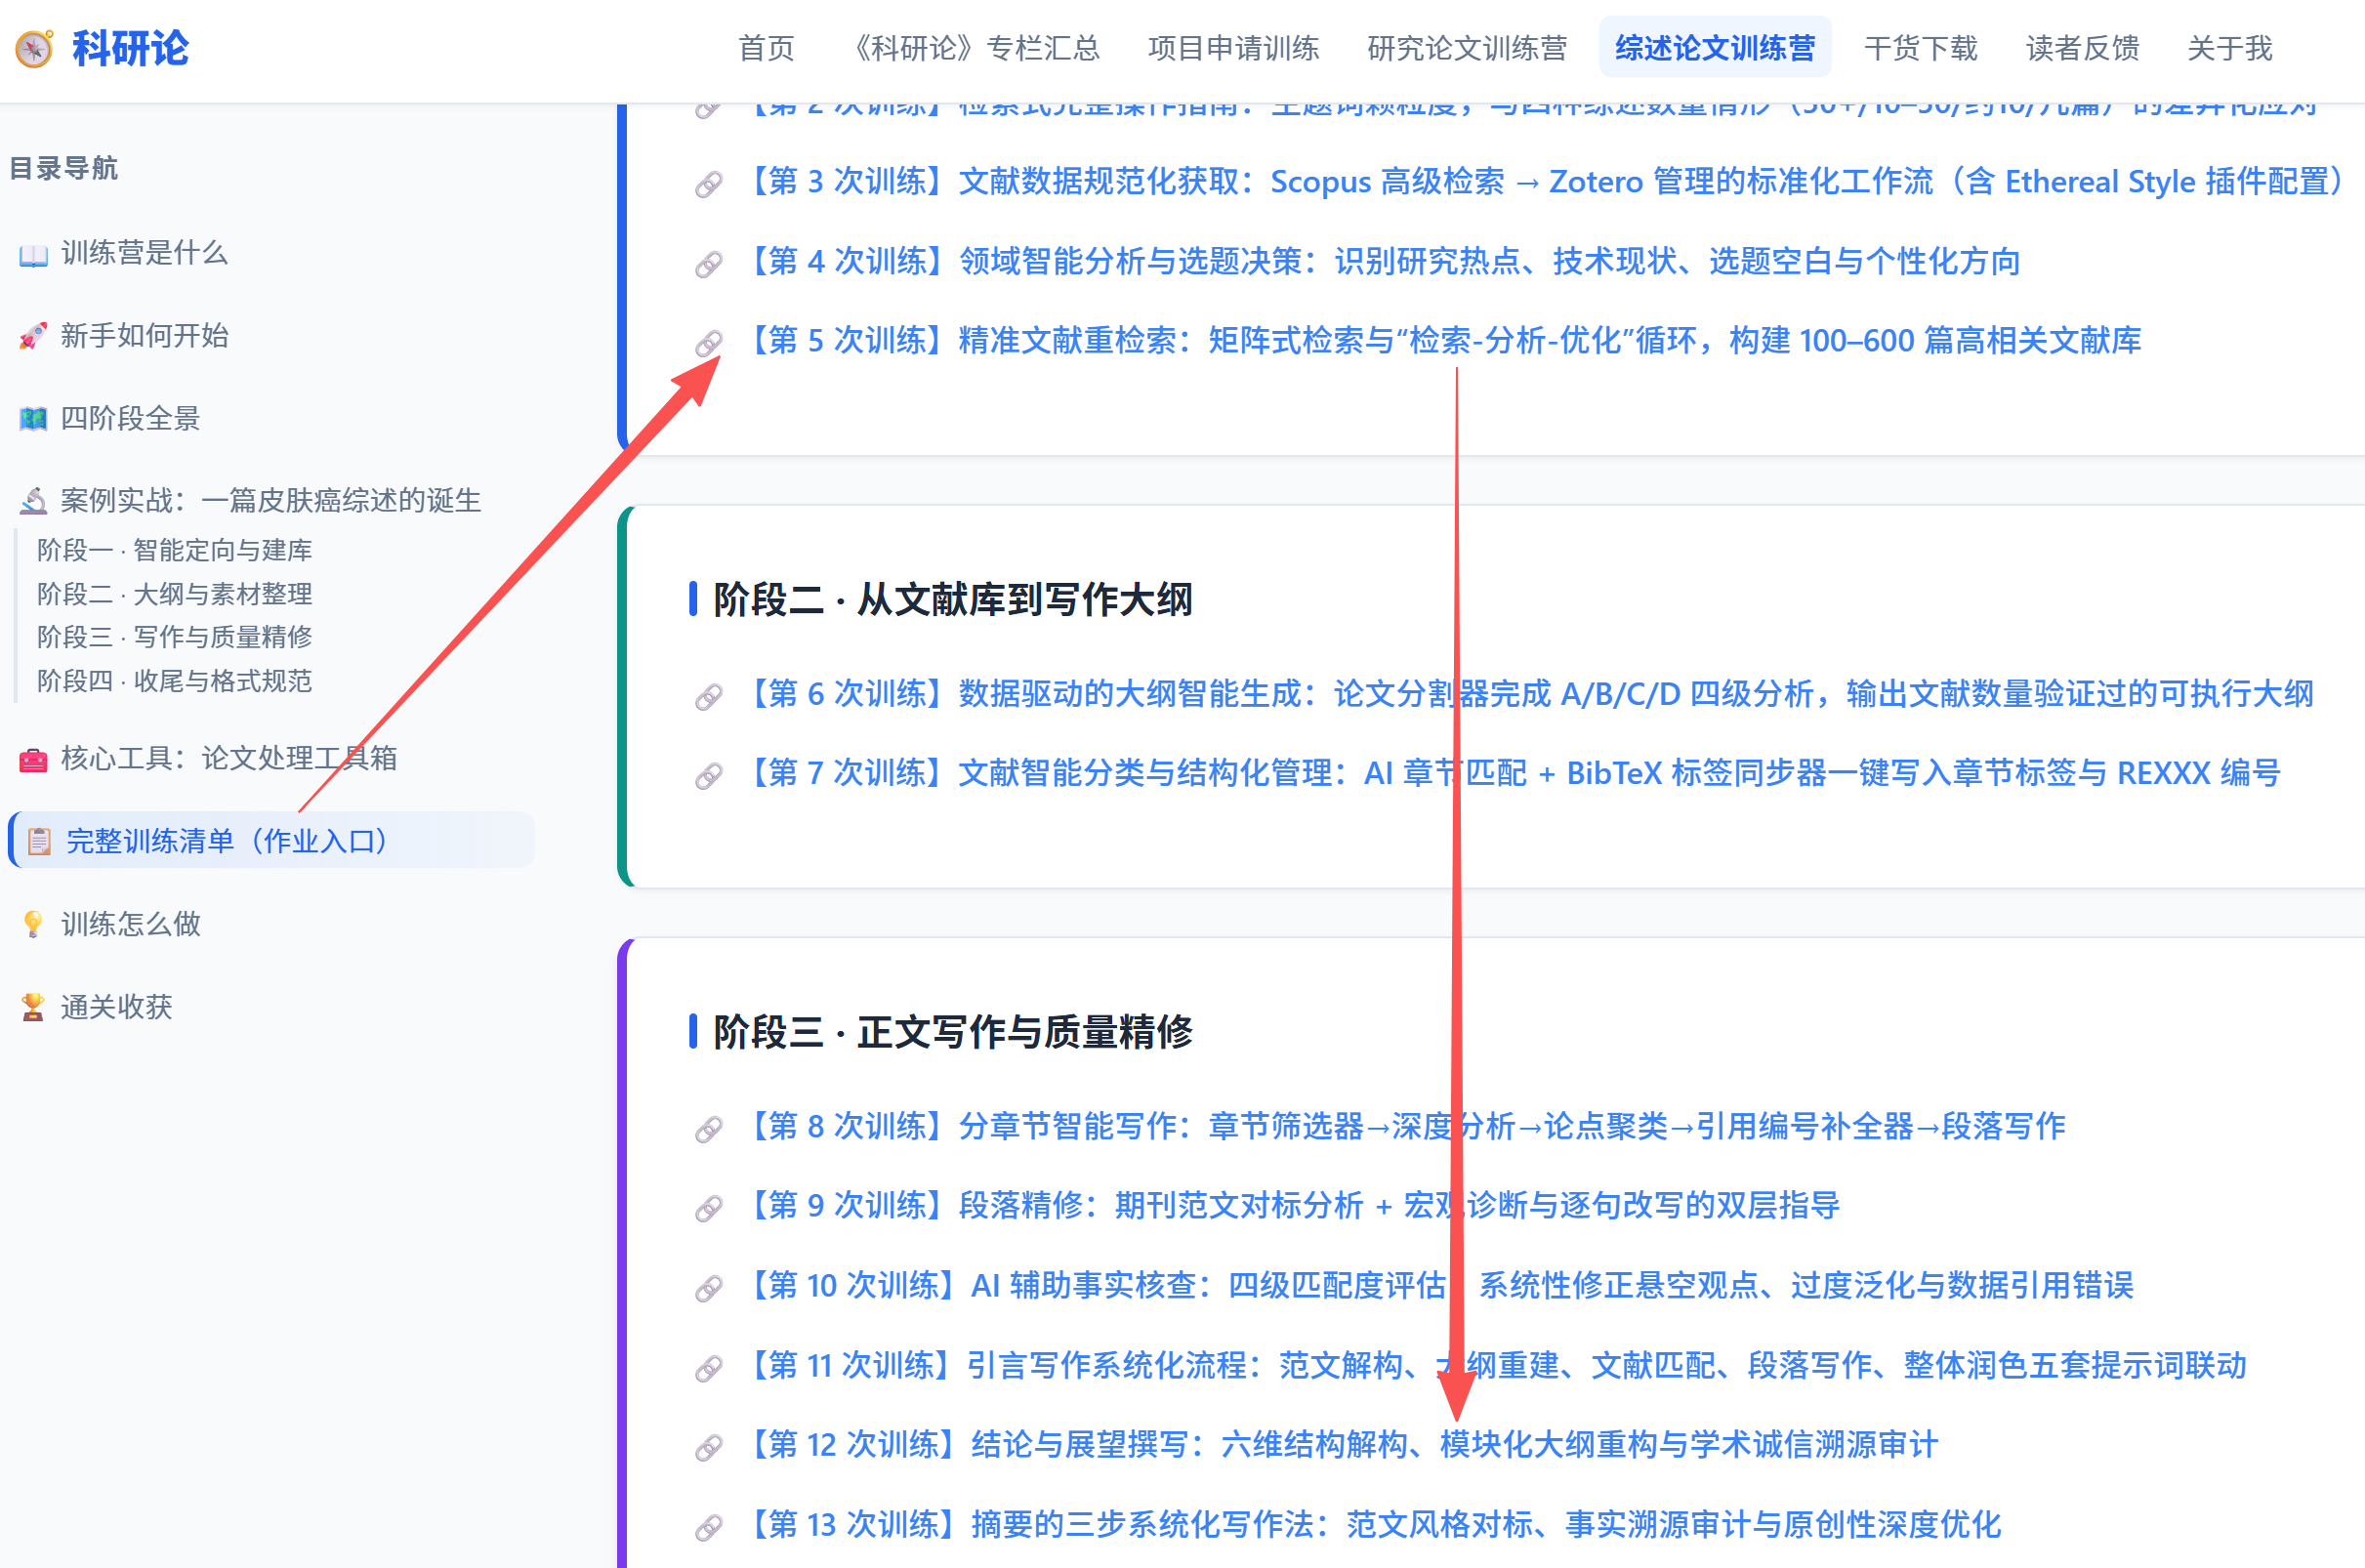Select sub-item 阶段一 · 智能定向与建库
This screenshot has width=2365, height=1568.
[175, 551]
